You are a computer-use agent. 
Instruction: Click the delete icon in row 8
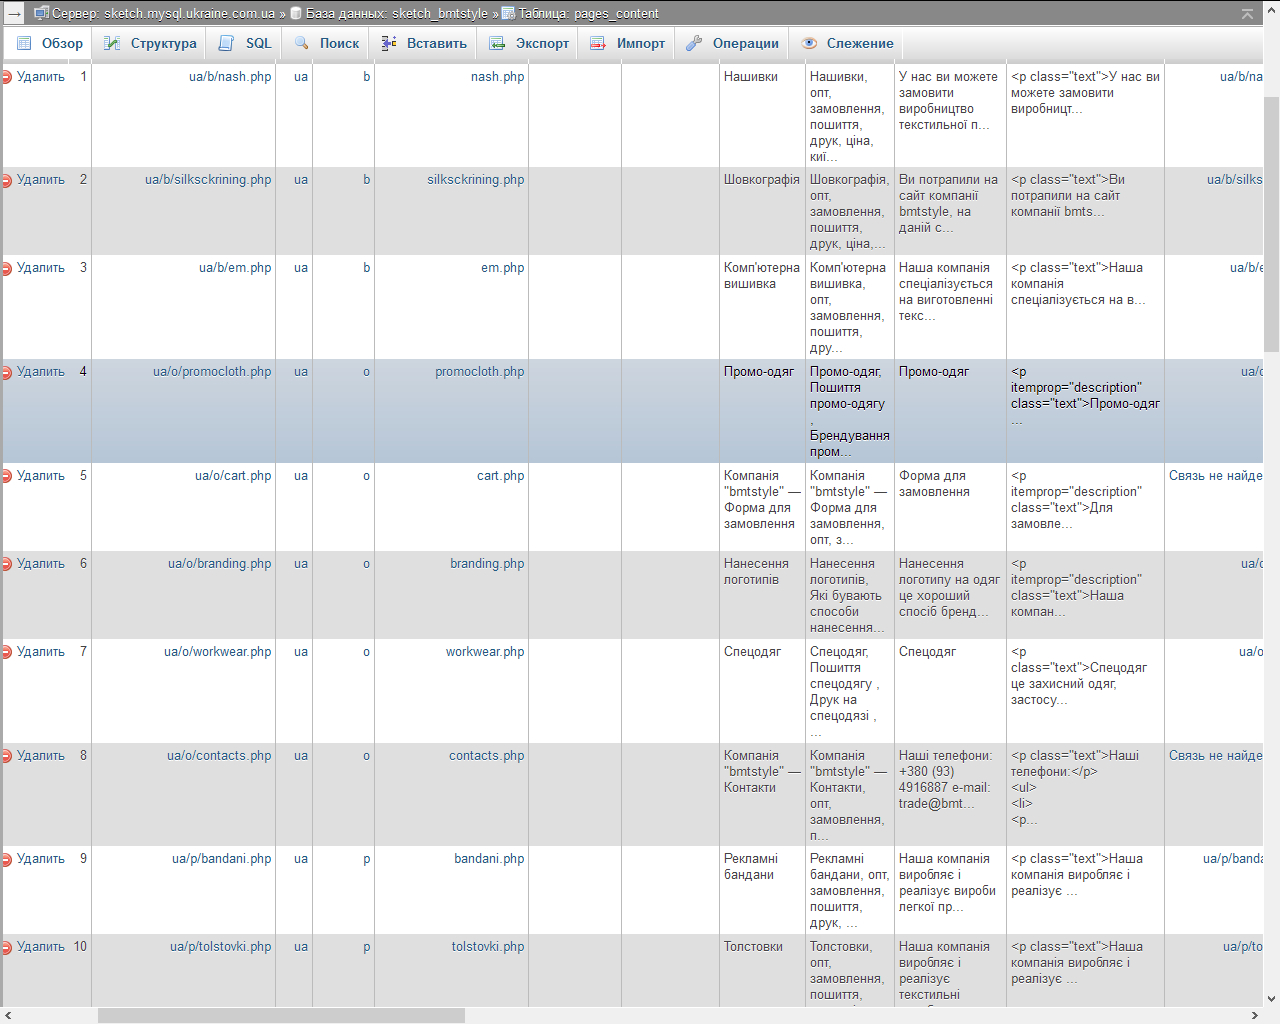[6, 756]
